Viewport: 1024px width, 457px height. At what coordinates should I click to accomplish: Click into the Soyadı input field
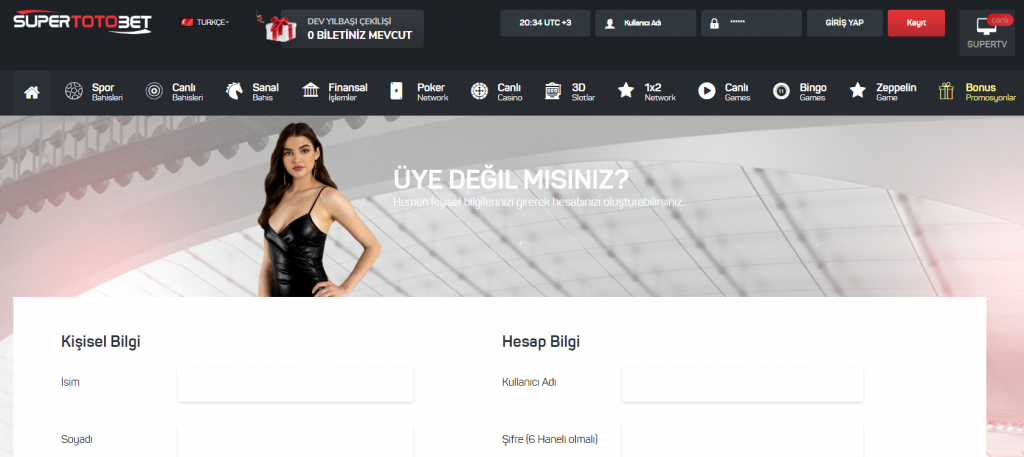[x=295, y=441]
